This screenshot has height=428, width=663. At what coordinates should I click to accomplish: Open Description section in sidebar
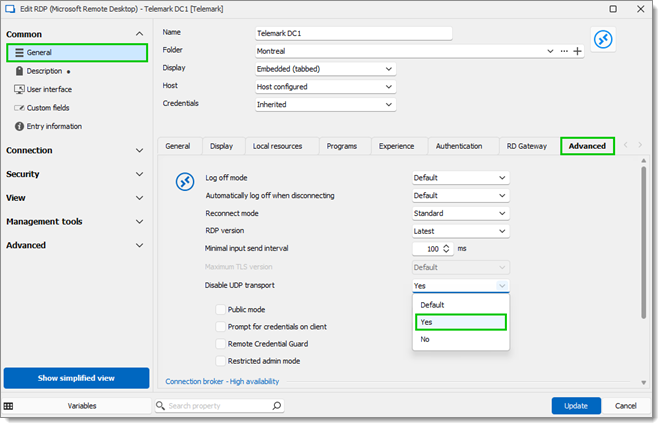coord(42,71)
